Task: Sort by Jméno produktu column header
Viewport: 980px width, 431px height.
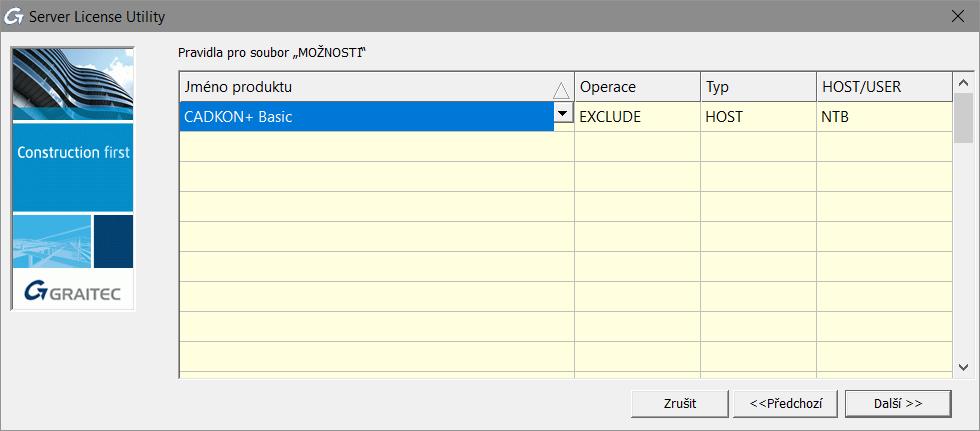Action: (365, 87)
